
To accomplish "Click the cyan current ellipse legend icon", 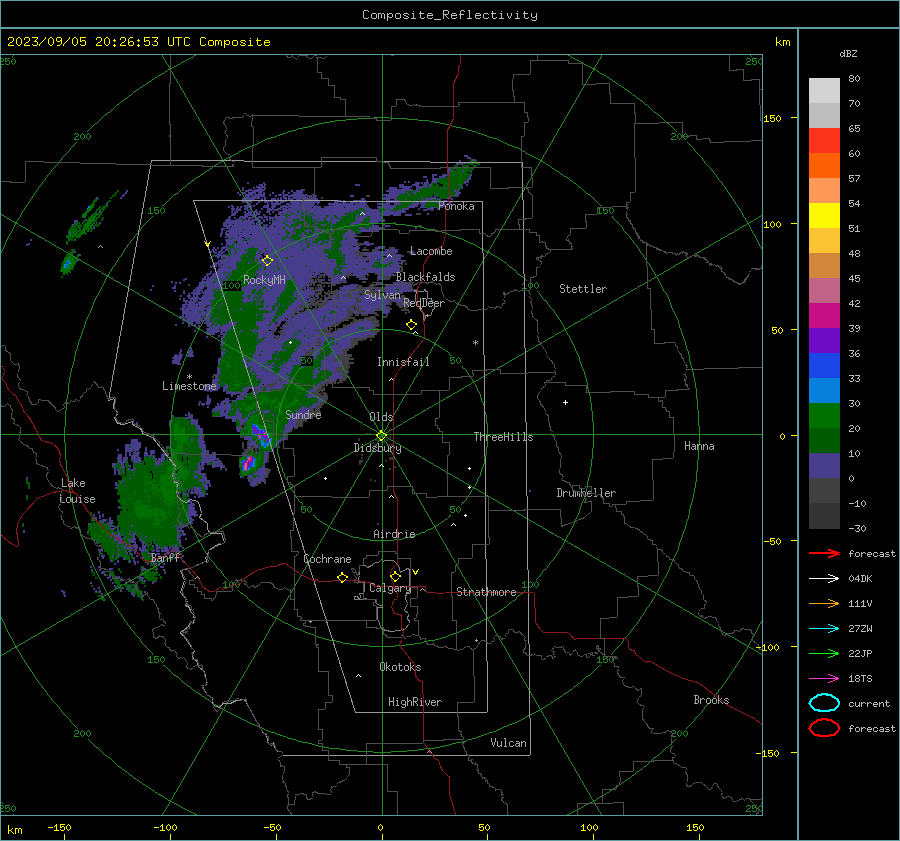I will [824, 703].
